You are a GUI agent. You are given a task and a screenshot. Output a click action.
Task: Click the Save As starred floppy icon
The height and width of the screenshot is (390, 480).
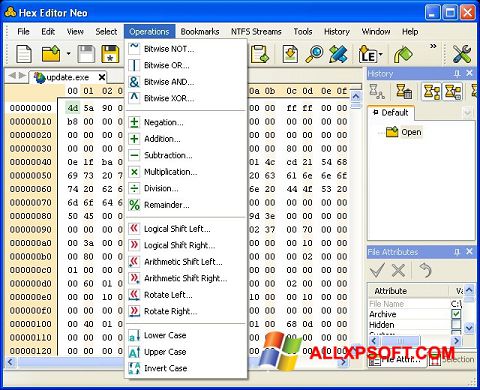click(110, 54)
